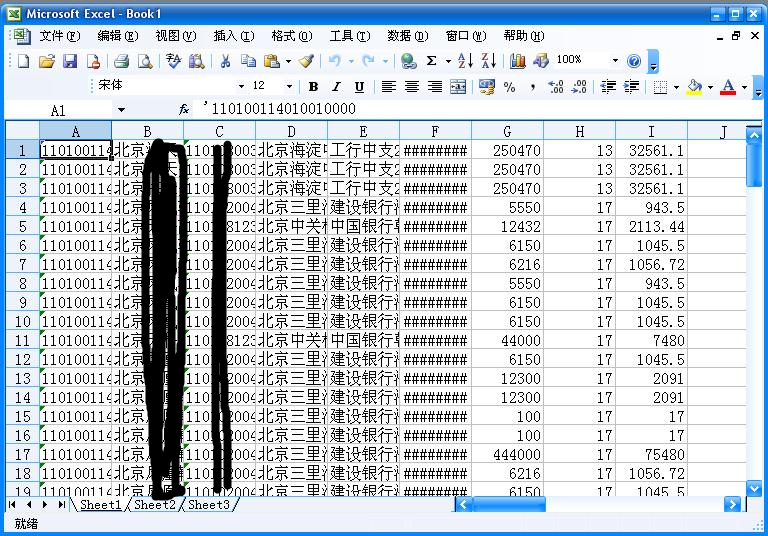Open the 格式(O) menu
Image resolution: width=768 pixels, height=536 pixels.
(291, 36)
